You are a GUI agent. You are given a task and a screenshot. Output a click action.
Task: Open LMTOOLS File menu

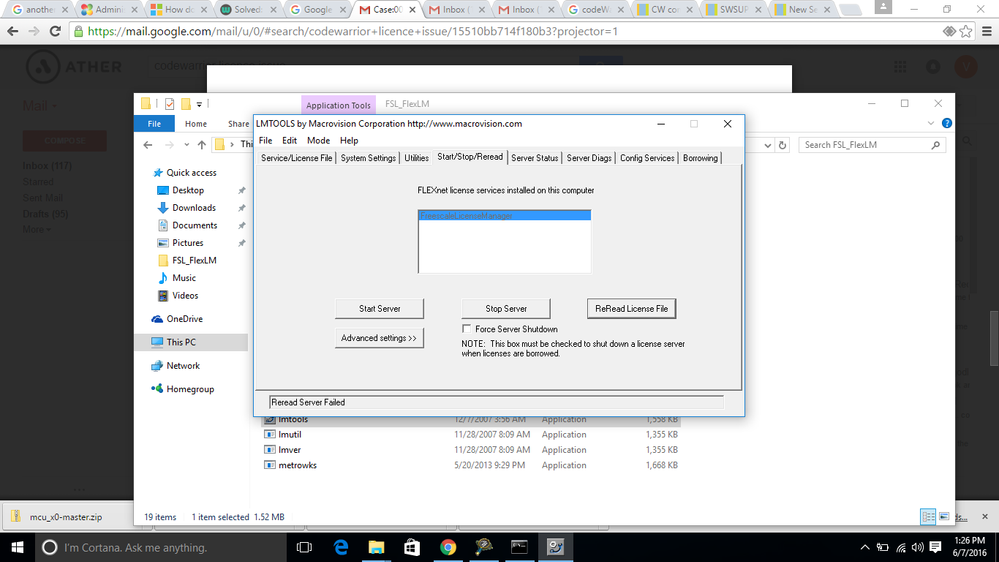point(265,141)
